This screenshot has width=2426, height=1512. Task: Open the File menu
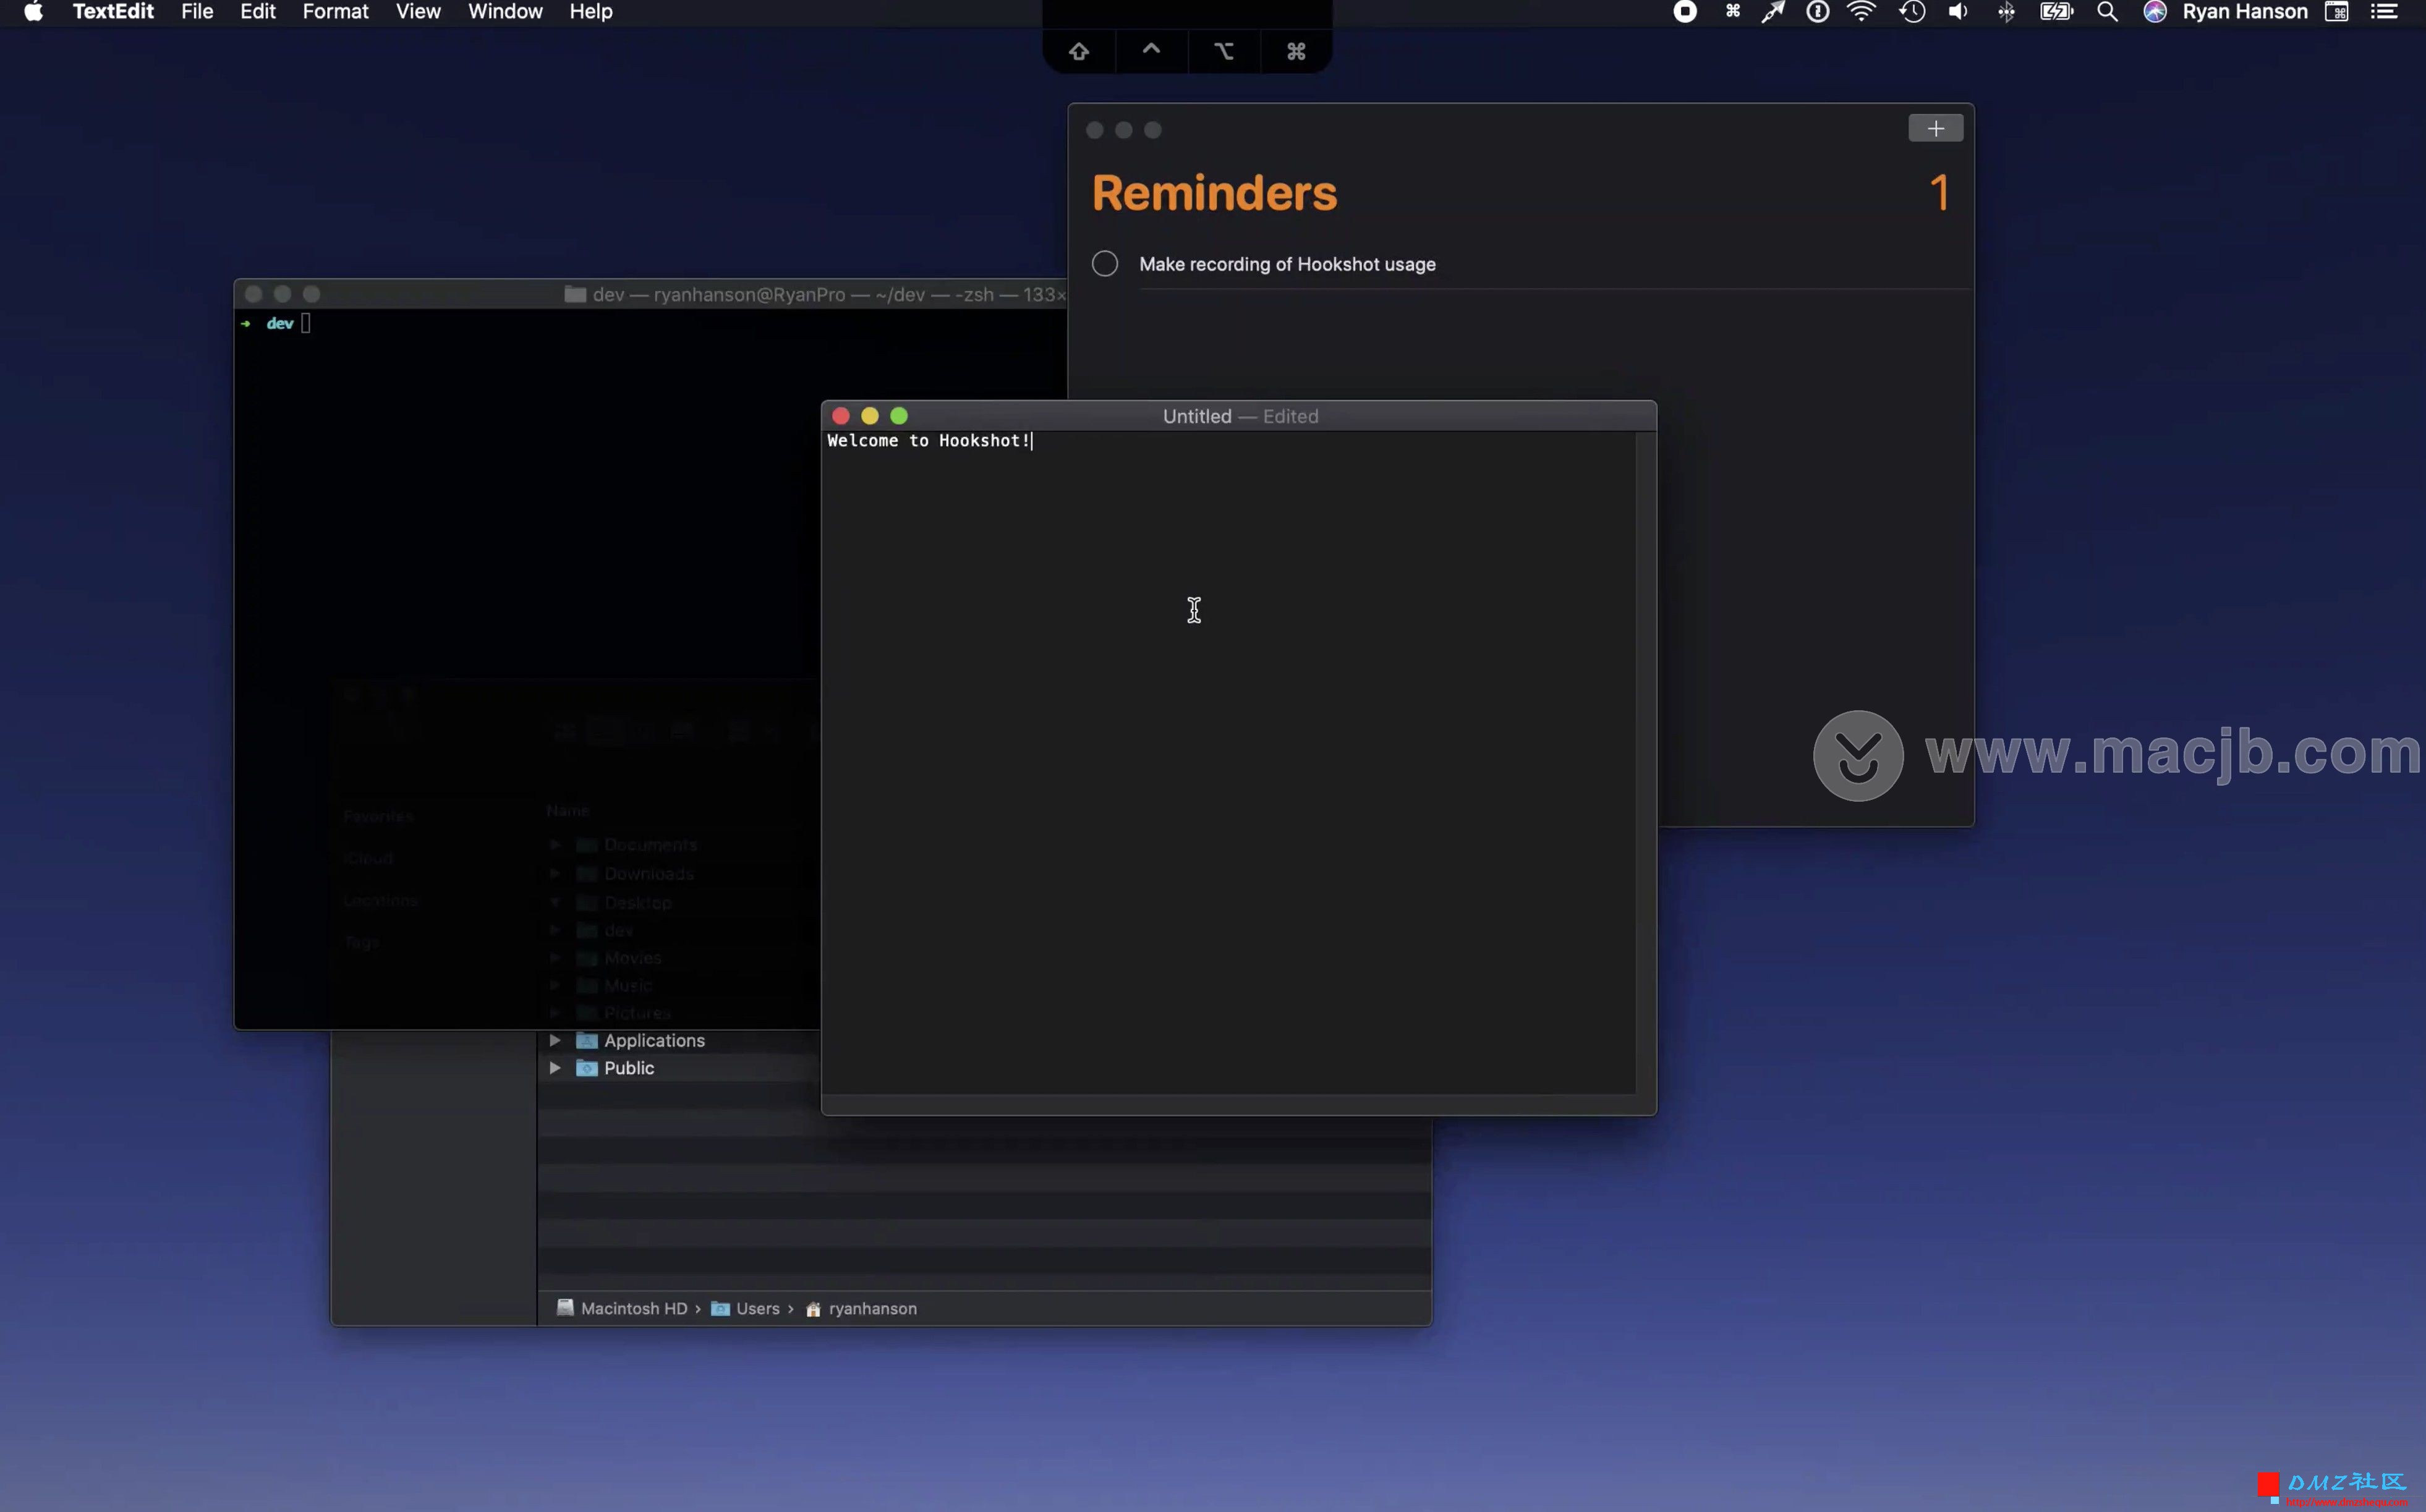pos(197,12)
